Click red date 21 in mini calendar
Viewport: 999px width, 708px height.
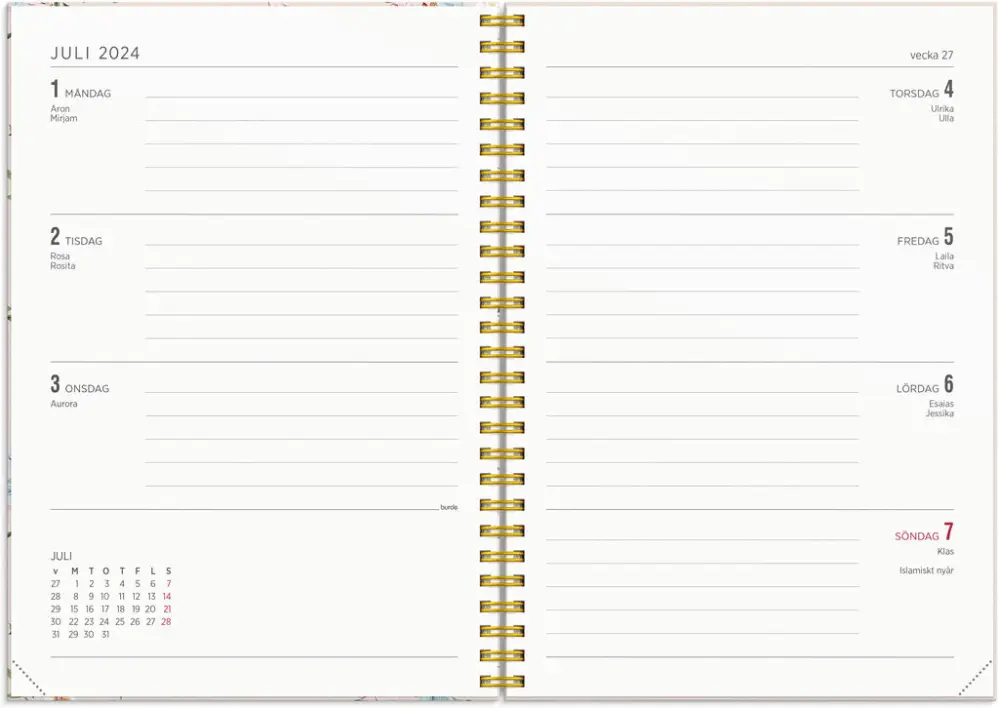(x=167, y=609)
